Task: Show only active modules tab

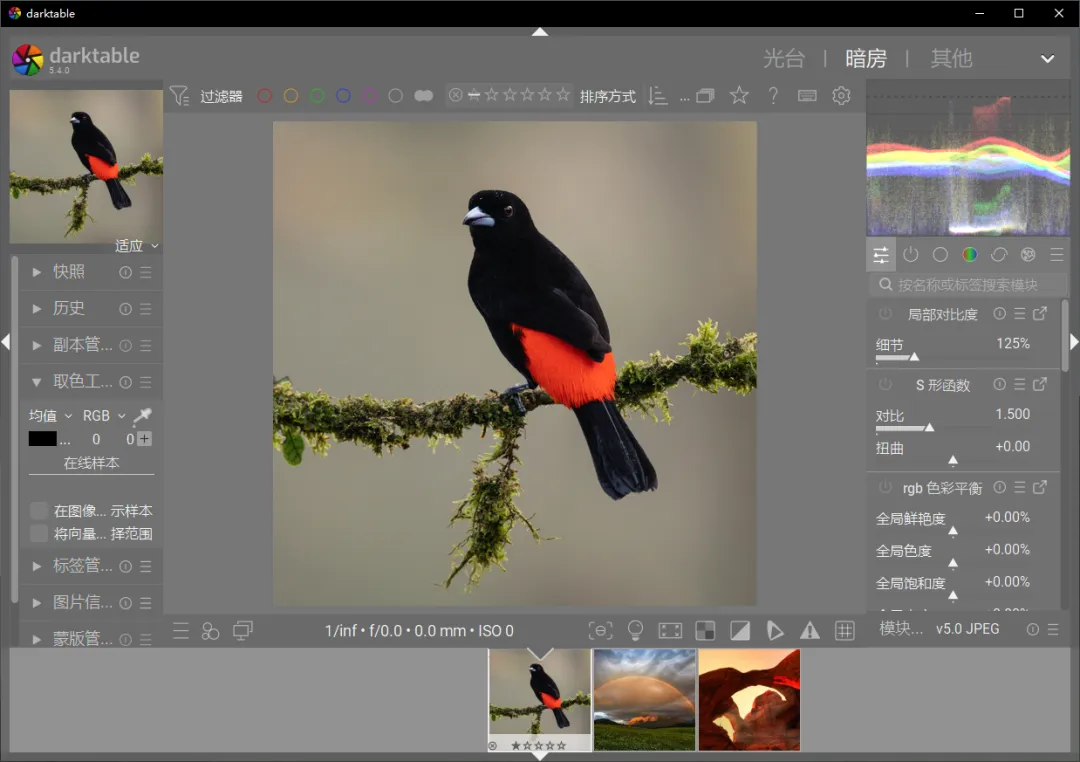Action: [x=911, y=255]
